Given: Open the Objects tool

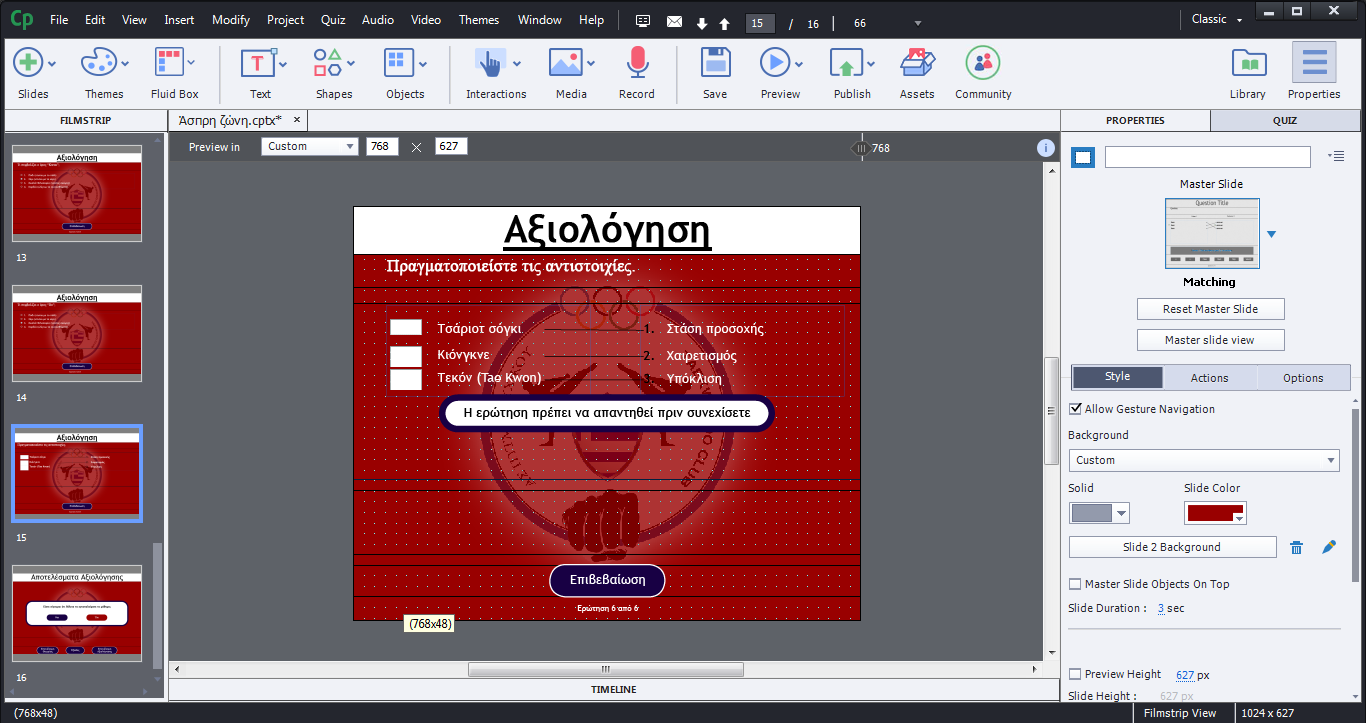Looking at the screenshot, I should 405,72.
